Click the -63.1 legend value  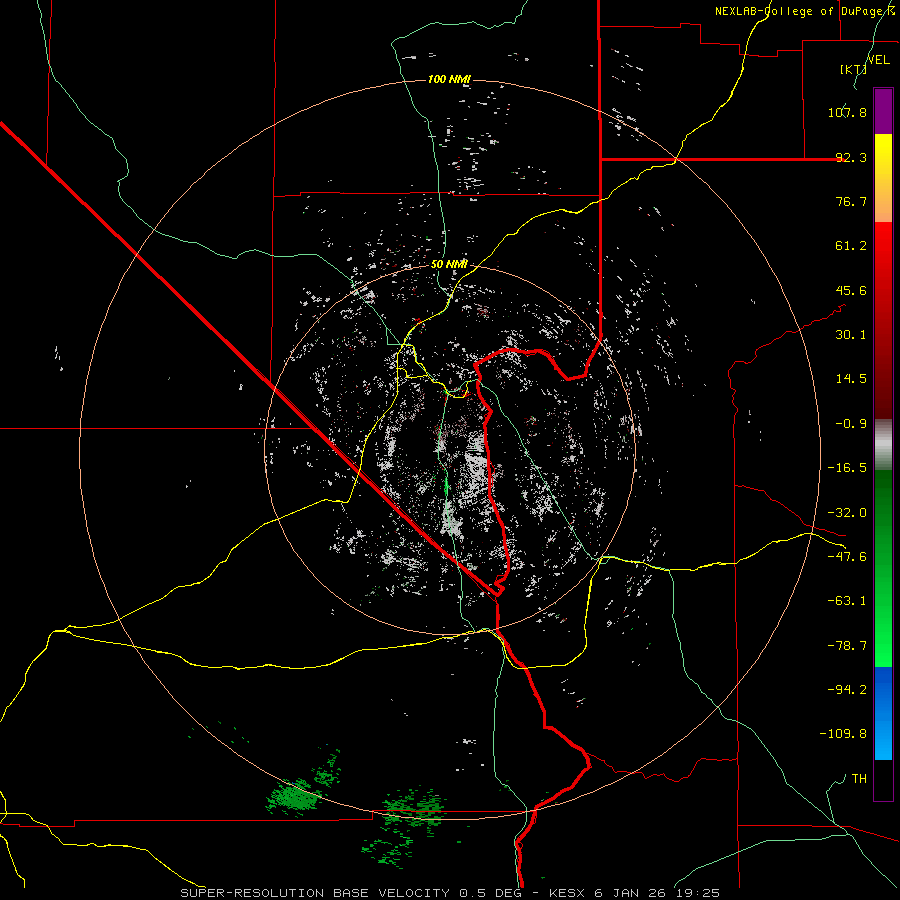pyautogui.click(x=847, y=601)
